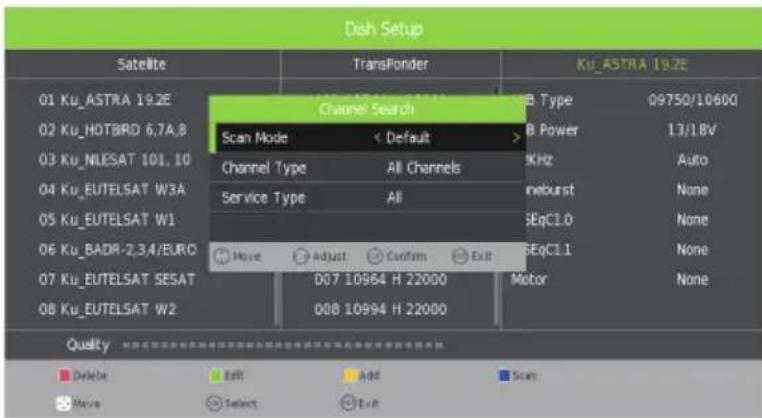The width and height of the screenshot is (762, 418).
Task: Click the 22KHz Auto value
Action: (693, 160)
